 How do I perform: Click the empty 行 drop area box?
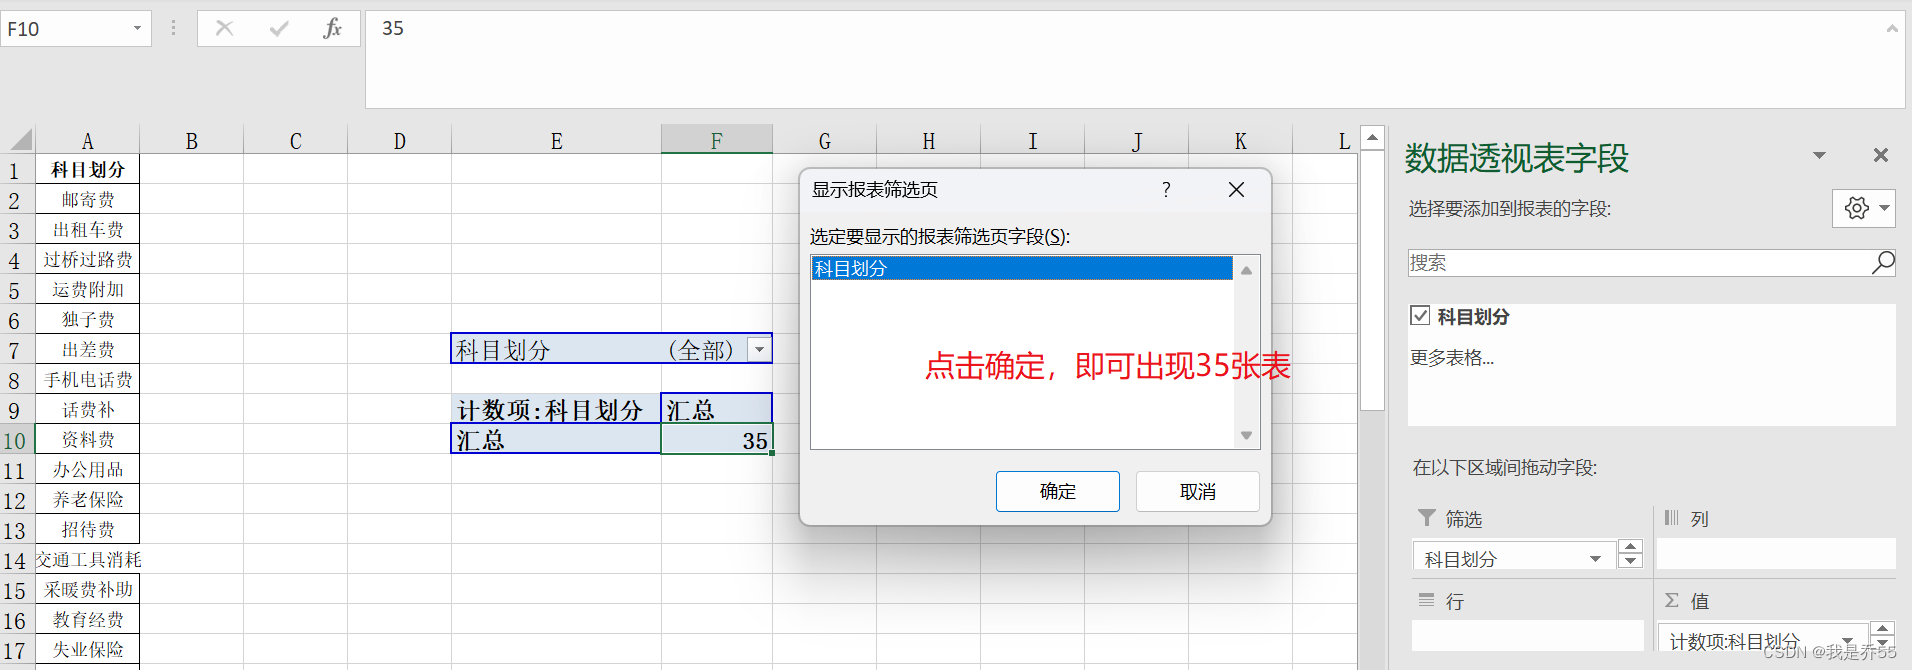(x=1527, y=635)
